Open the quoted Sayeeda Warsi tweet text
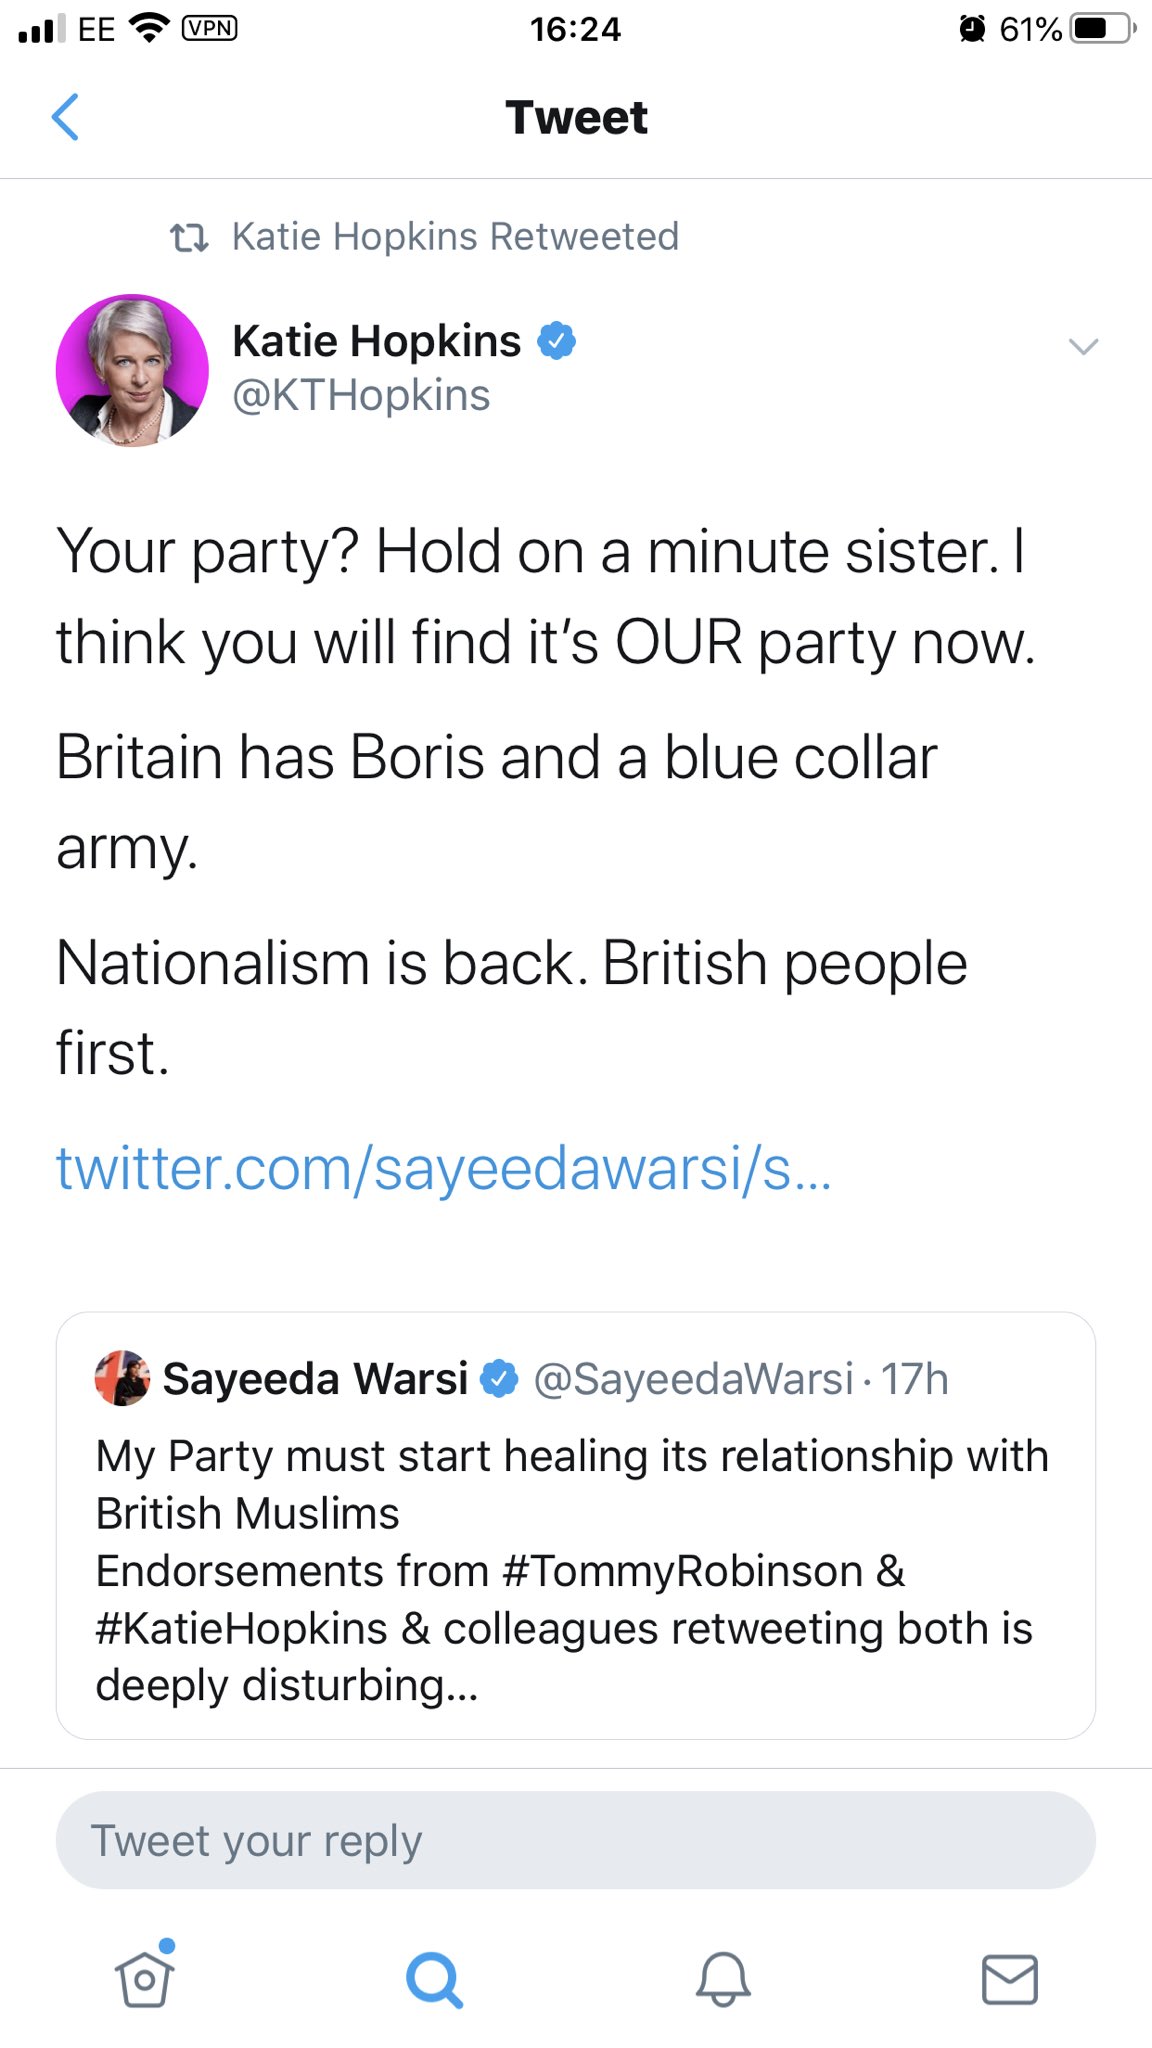The image size is (1152, 2048). coord(572,1570)
